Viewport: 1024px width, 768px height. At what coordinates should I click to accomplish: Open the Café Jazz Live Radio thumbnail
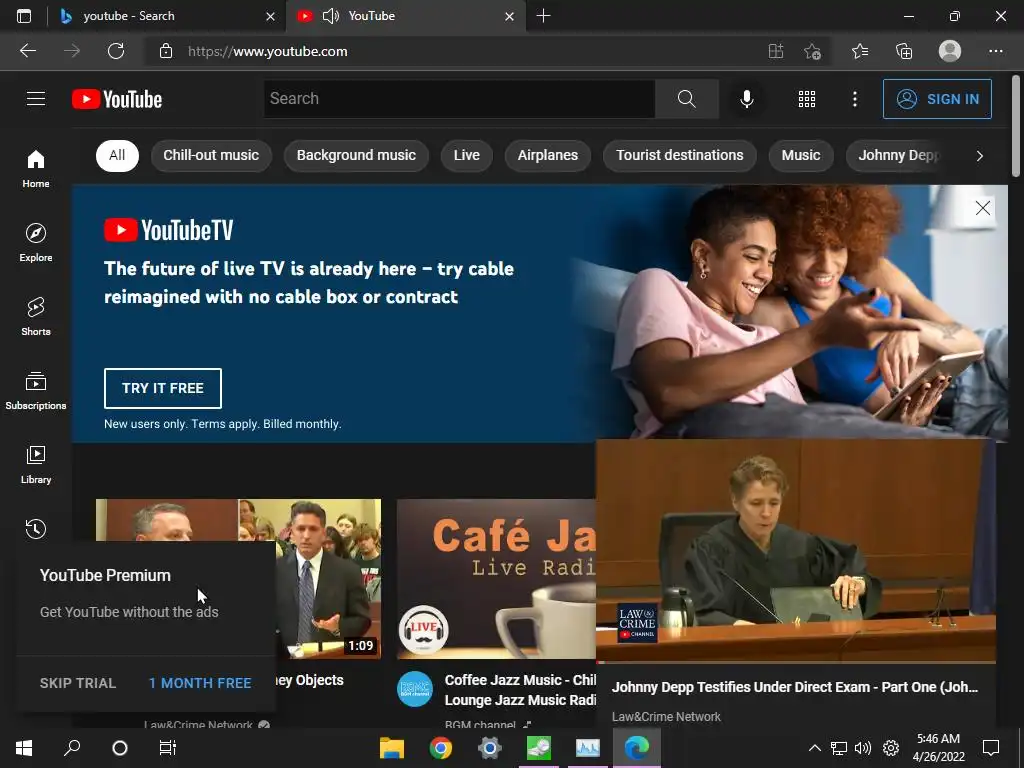[496, 579]
